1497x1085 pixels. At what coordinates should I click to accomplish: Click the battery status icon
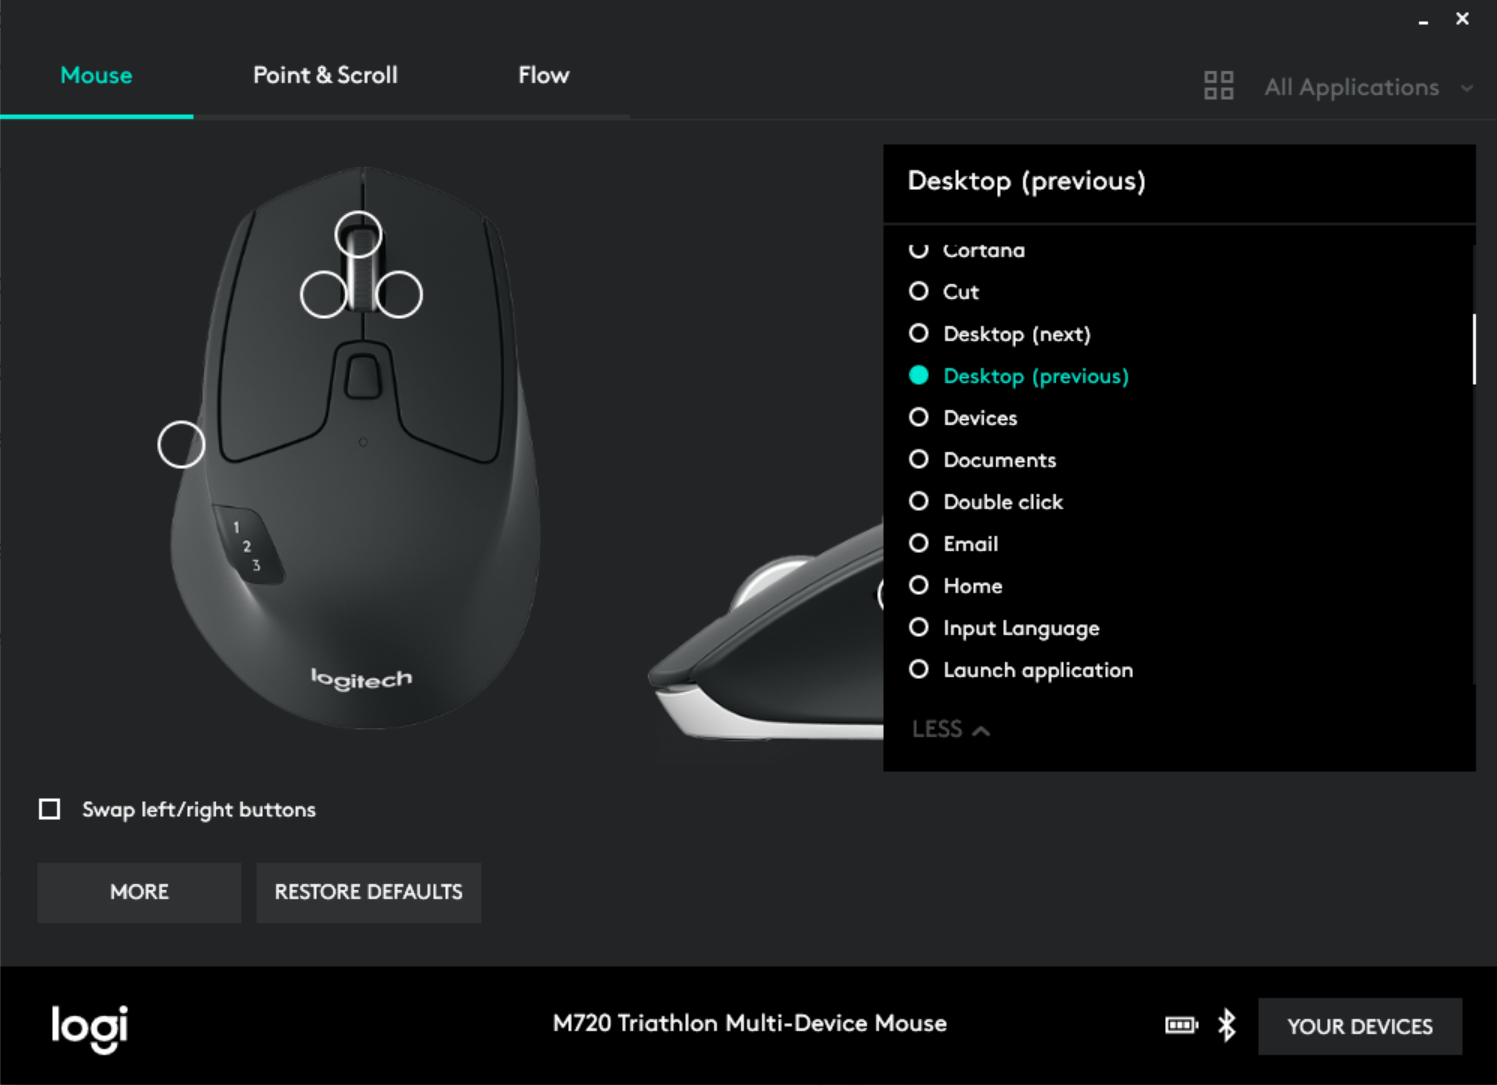(x=1181, y=1025)
